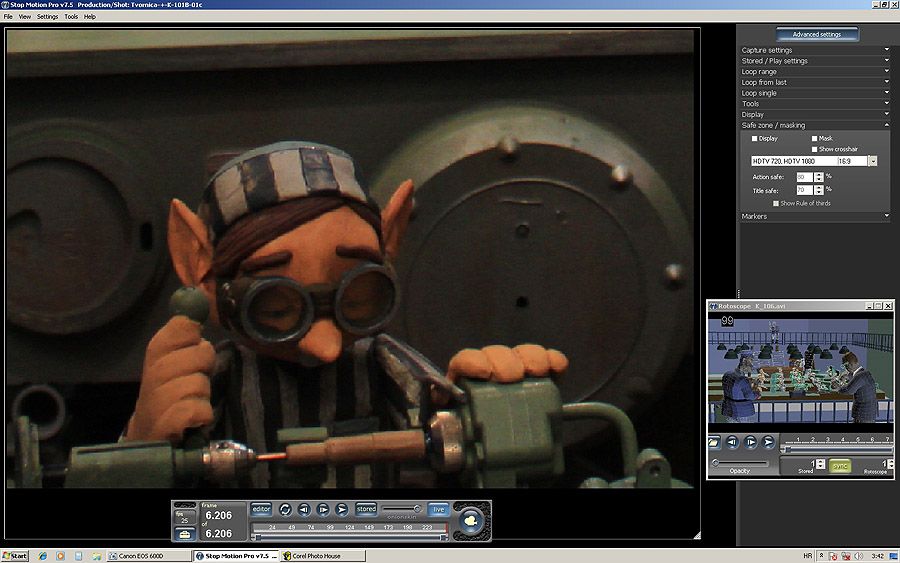
Task: Expand Loop from last section
Action: pyautogui.click(x=815, y=82)
